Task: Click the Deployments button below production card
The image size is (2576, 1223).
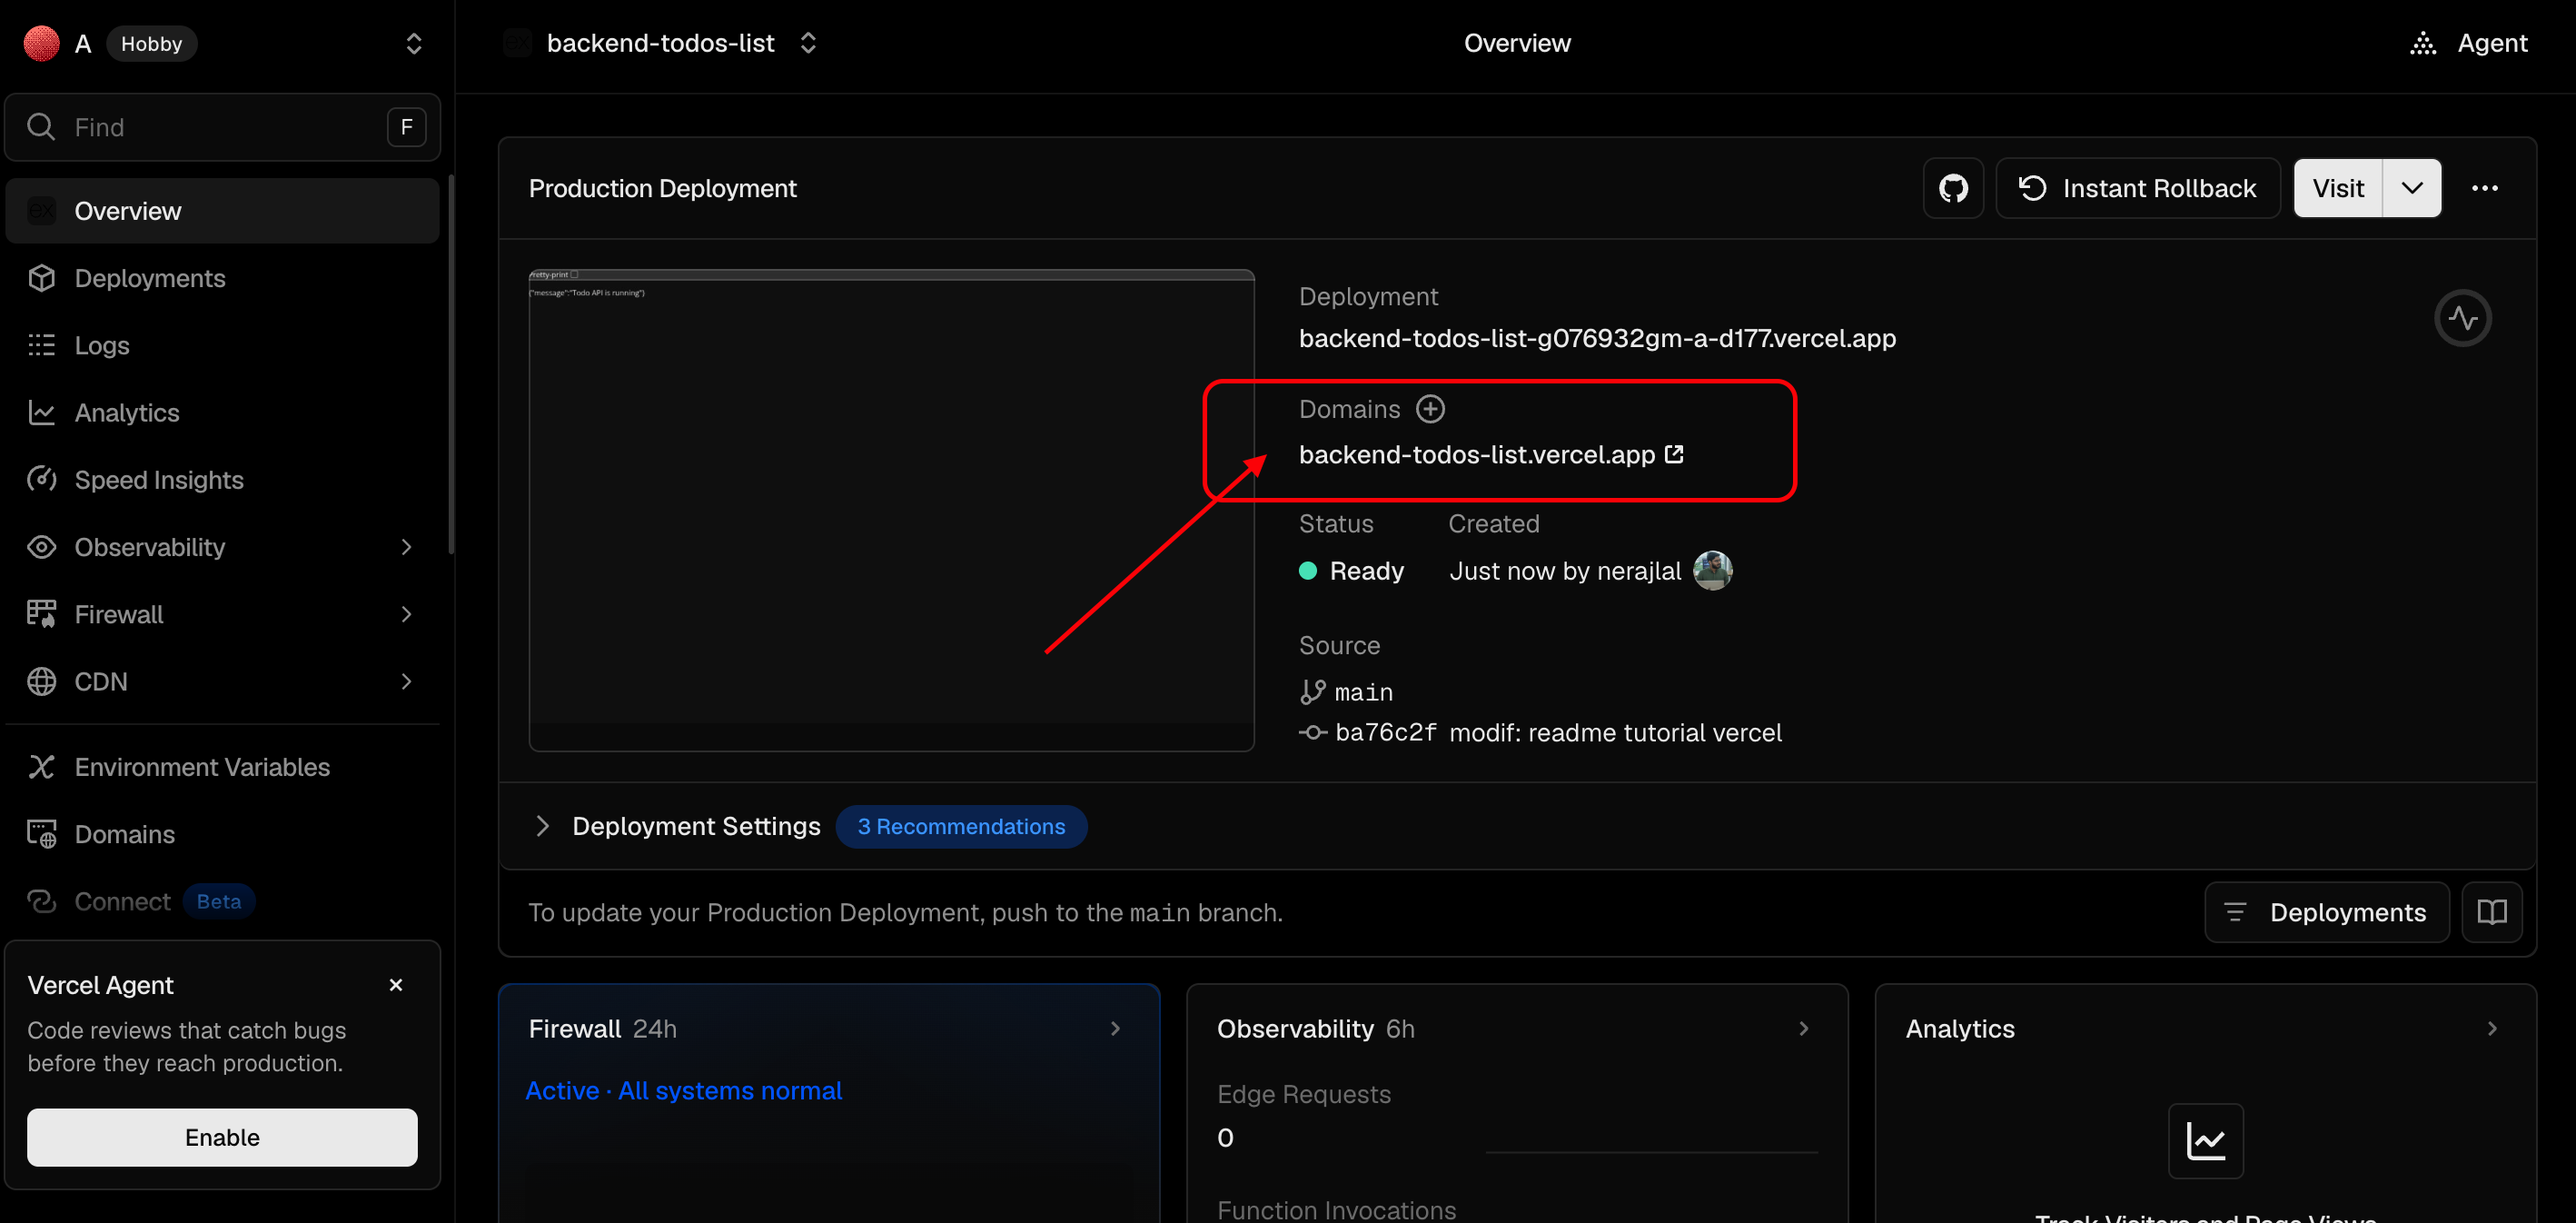Action: (x=2327, y=912)
